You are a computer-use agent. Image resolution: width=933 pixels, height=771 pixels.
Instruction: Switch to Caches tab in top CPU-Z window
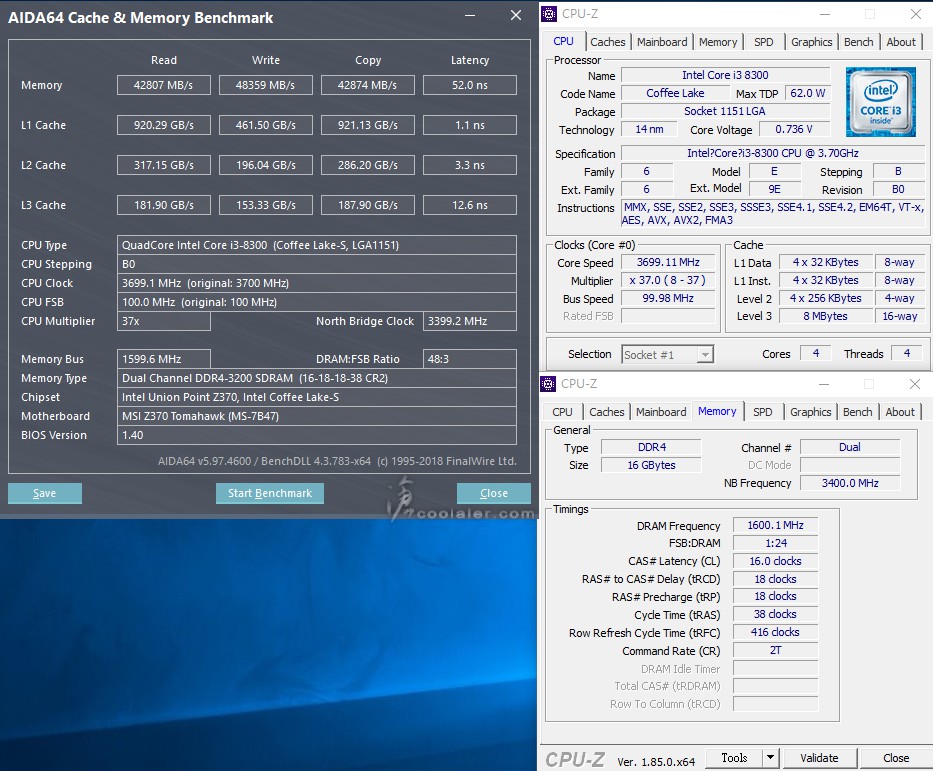click(608, 42)
